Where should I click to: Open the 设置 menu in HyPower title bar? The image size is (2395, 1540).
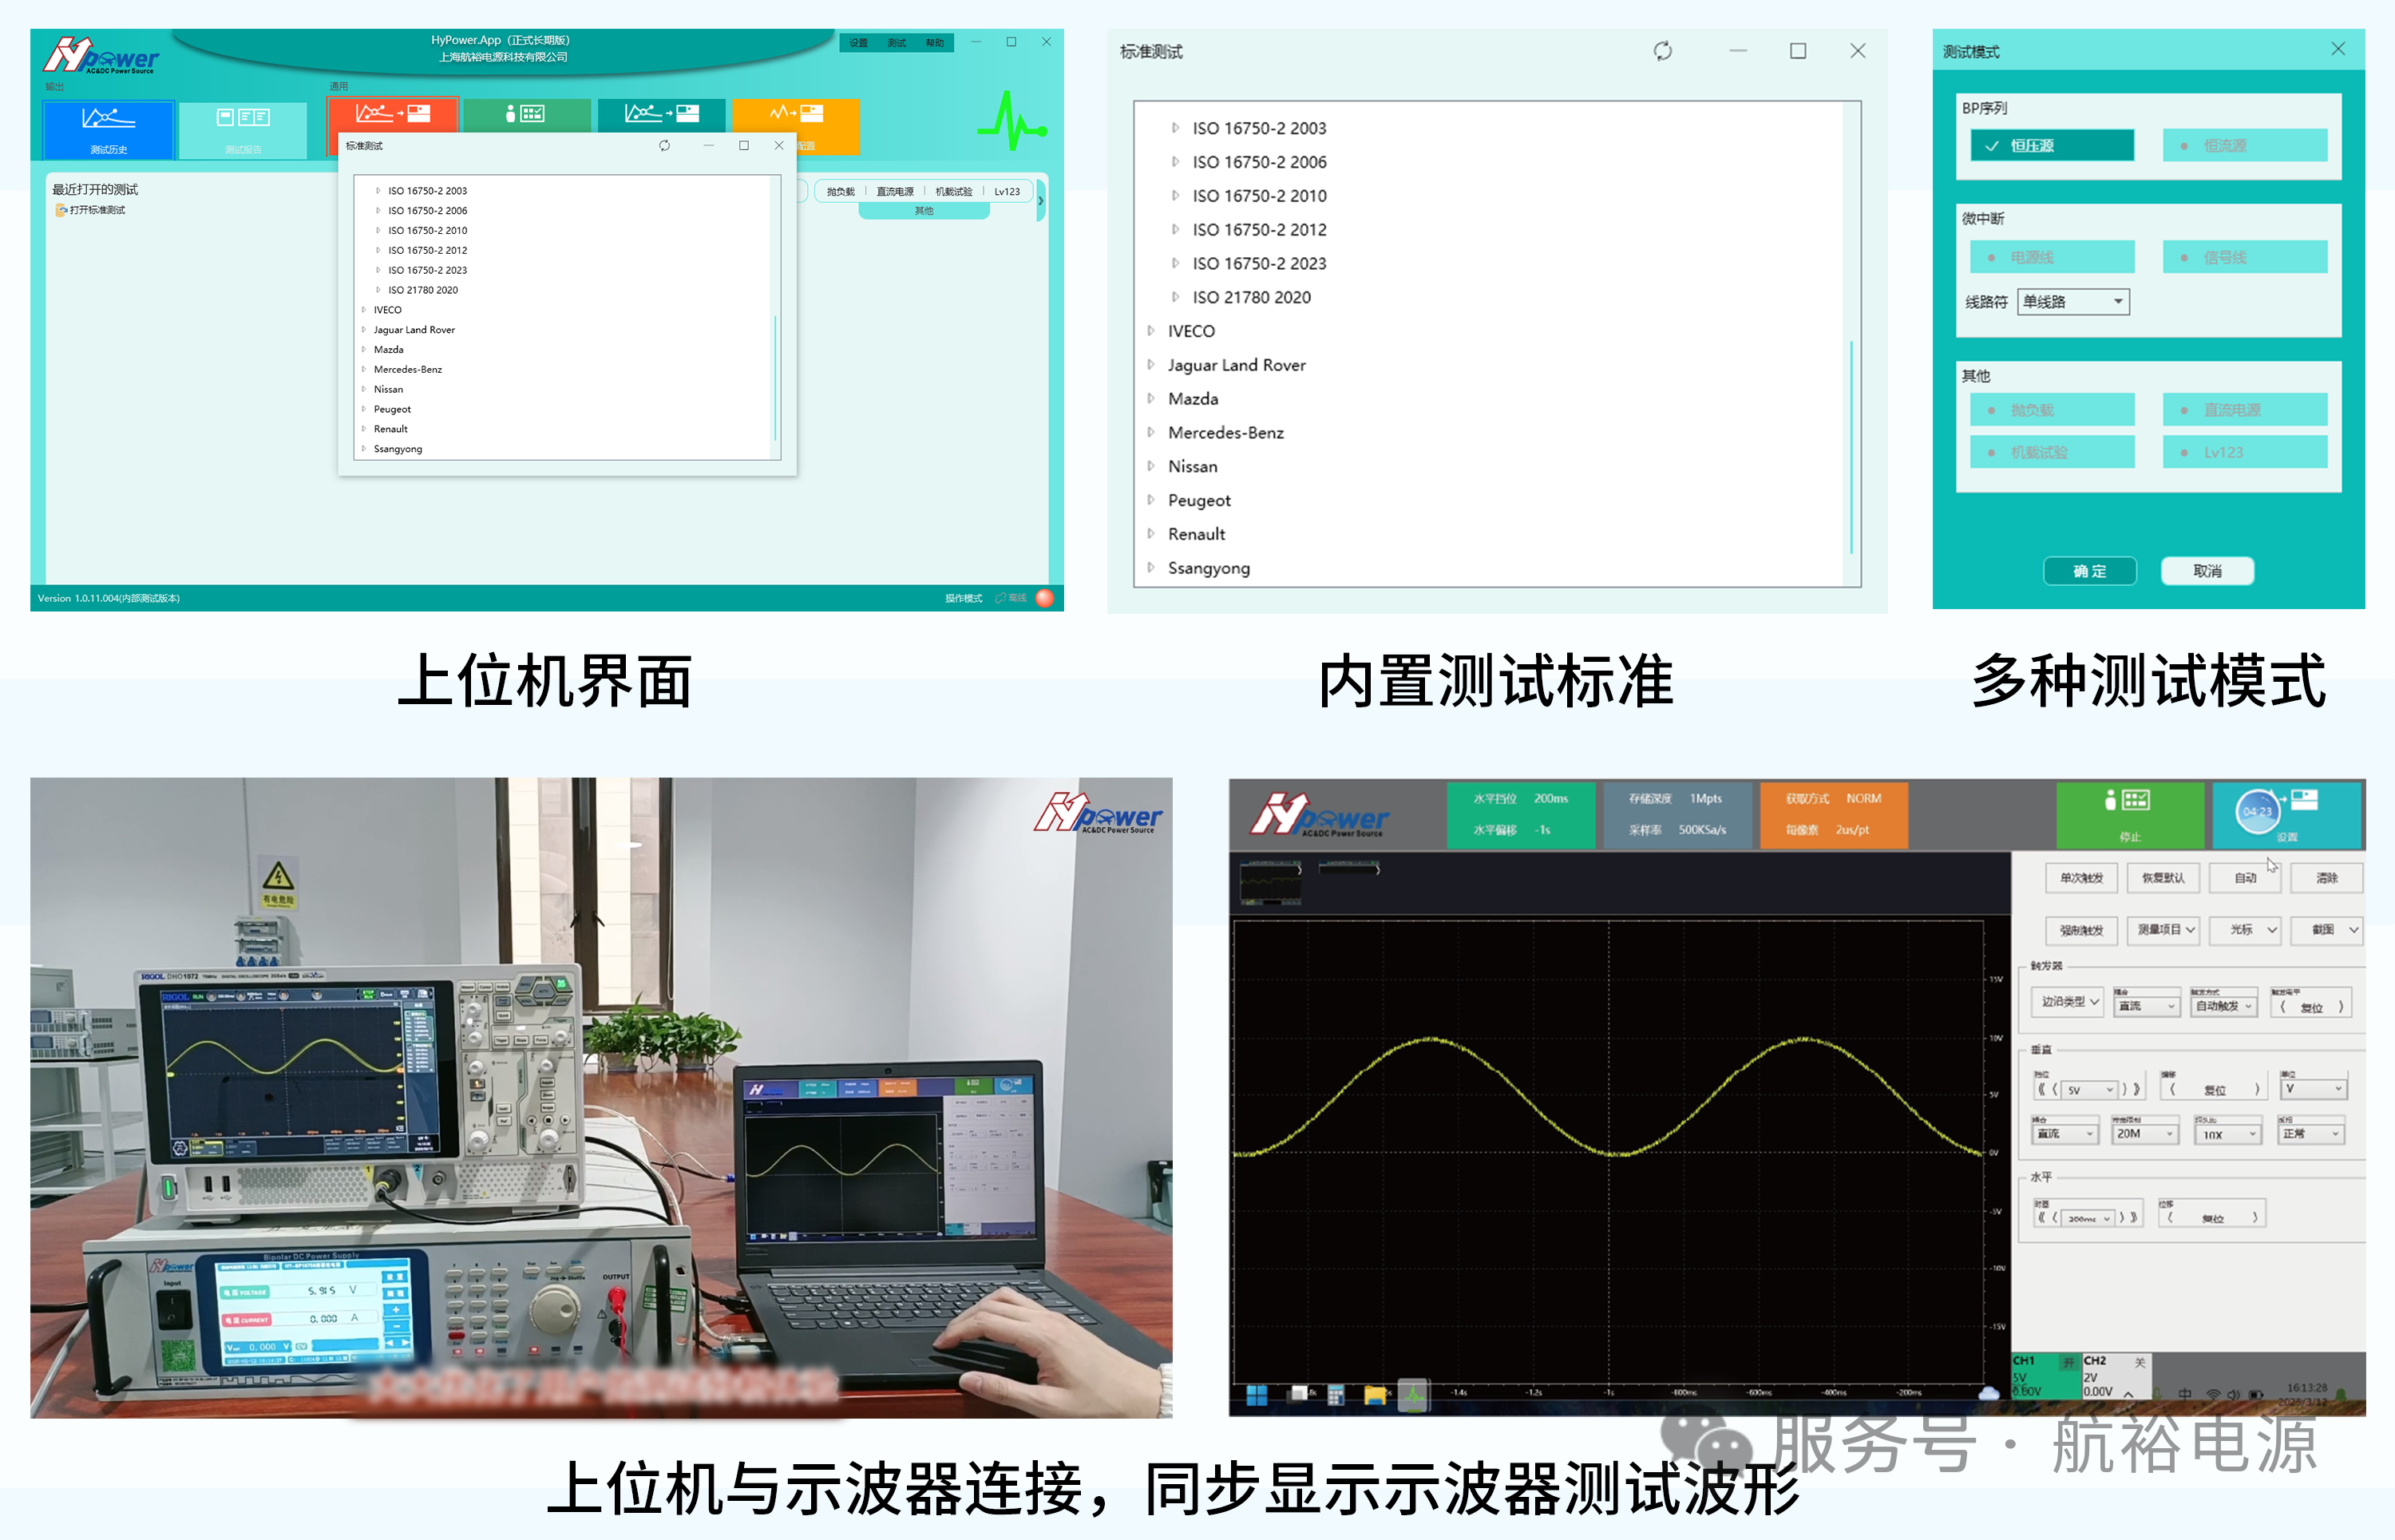(858, 43)
